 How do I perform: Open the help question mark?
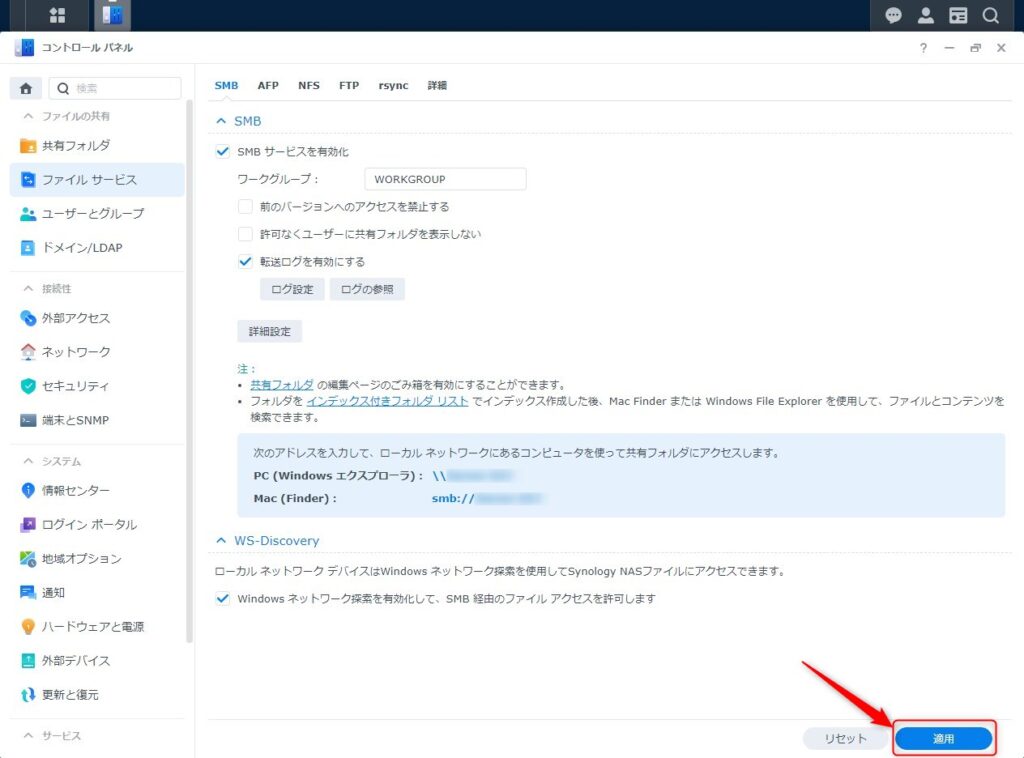point(923,48)
